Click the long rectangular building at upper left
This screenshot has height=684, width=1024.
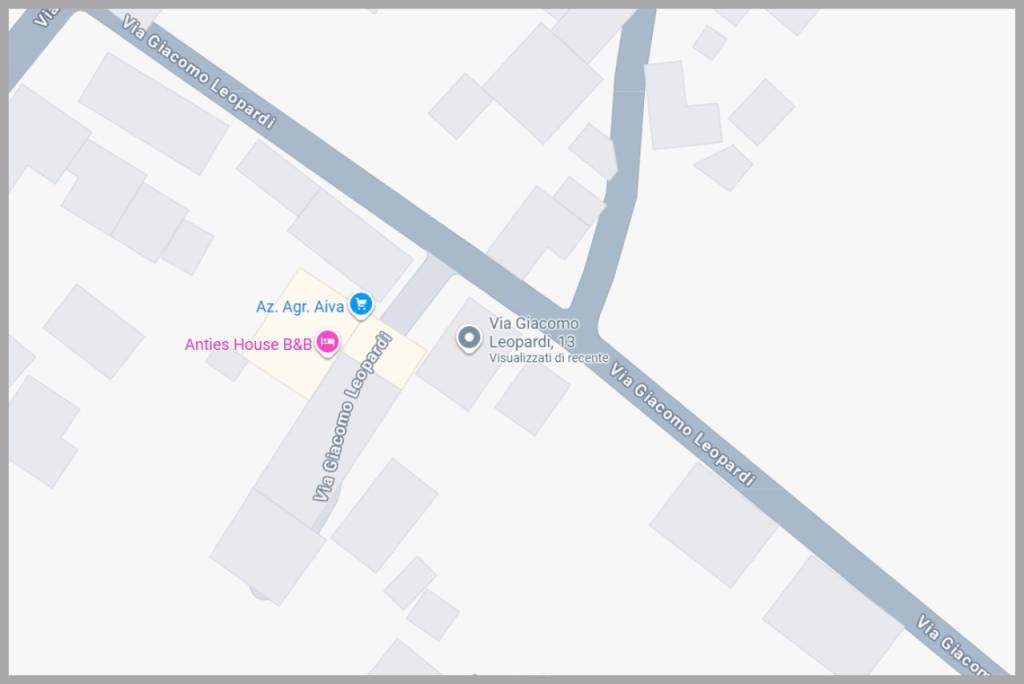coord(153,114)
